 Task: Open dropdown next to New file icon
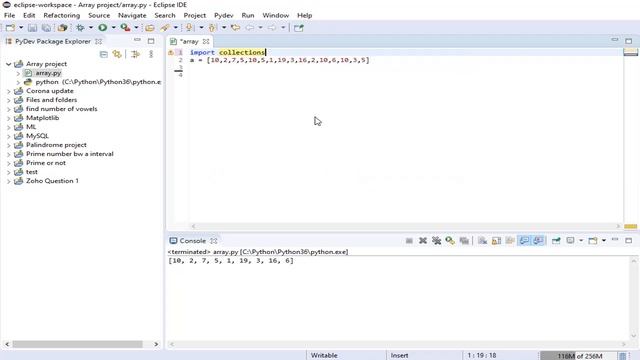pyautogui.click(x=21, y=28)
